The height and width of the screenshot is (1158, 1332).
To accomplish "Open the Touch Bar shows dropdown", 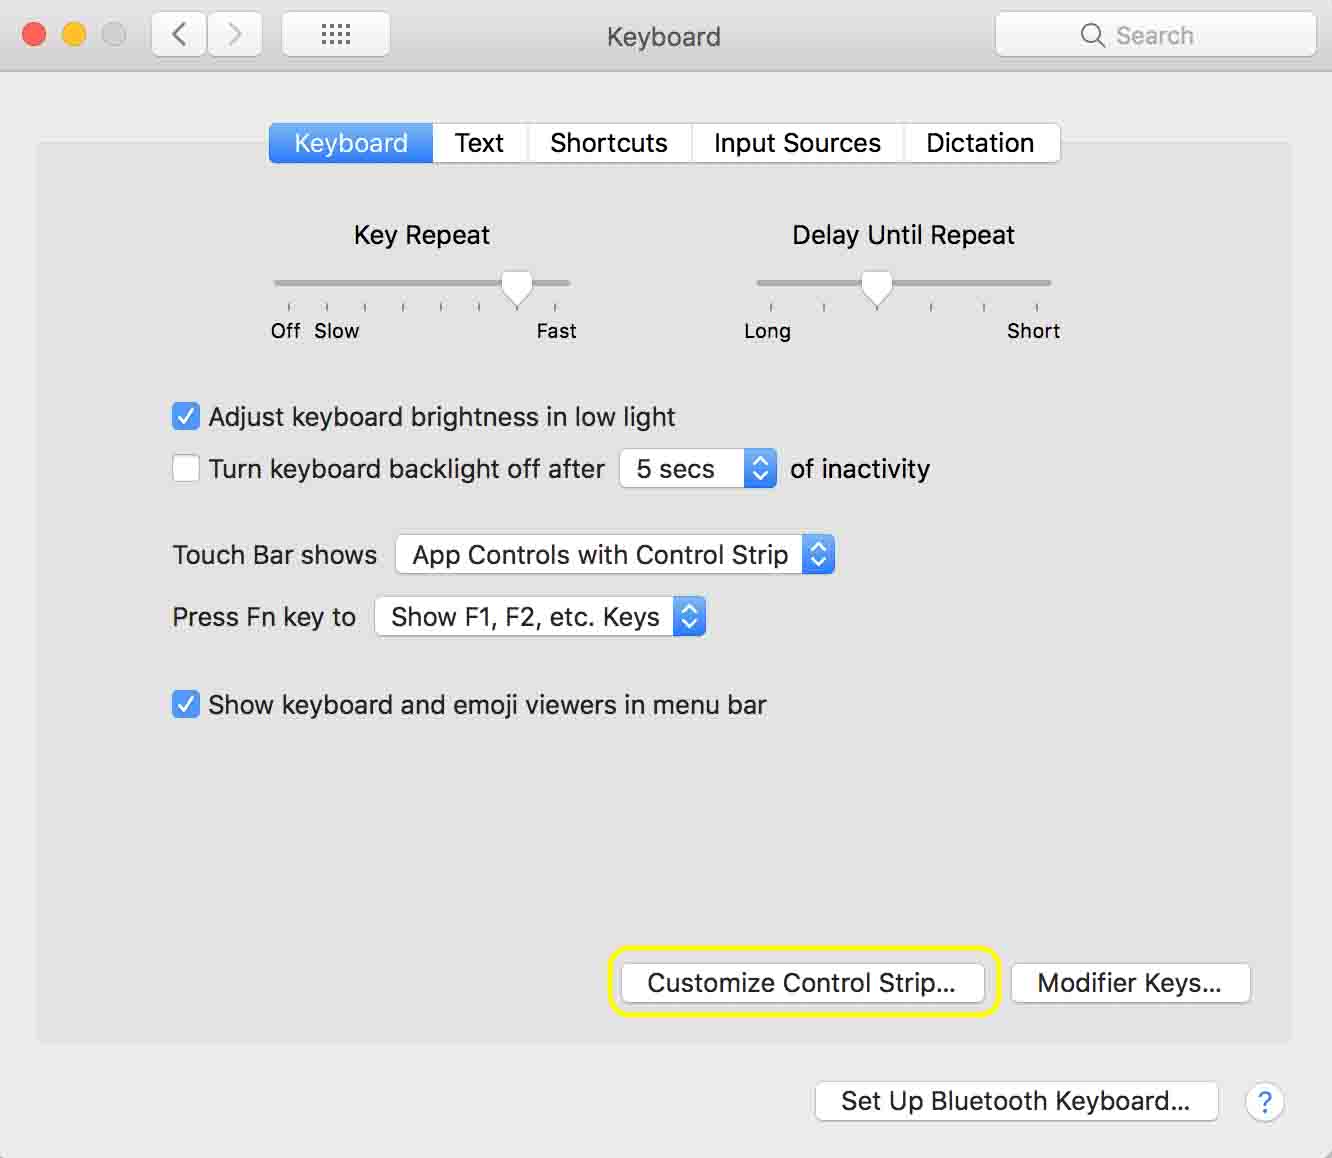I will click(614, 555).
